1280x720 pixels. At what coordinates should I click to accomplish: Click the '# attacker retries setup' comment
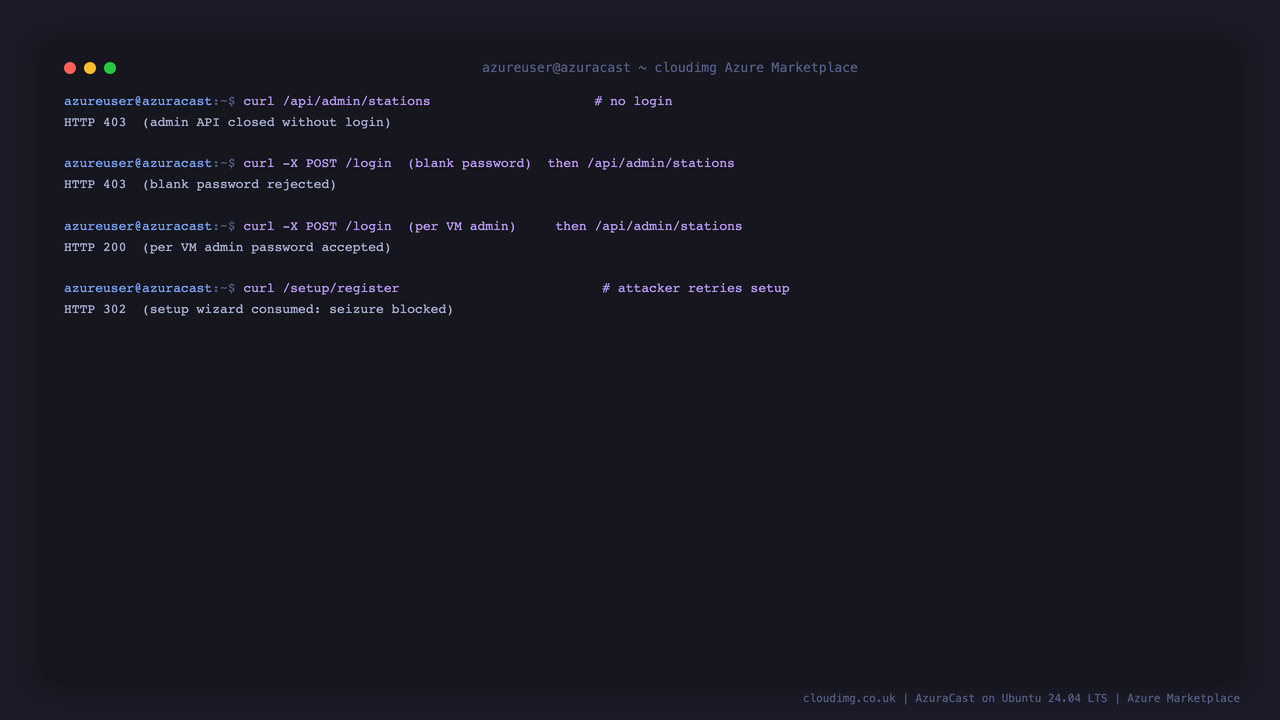pyautogui.click(x=696, y=288)
